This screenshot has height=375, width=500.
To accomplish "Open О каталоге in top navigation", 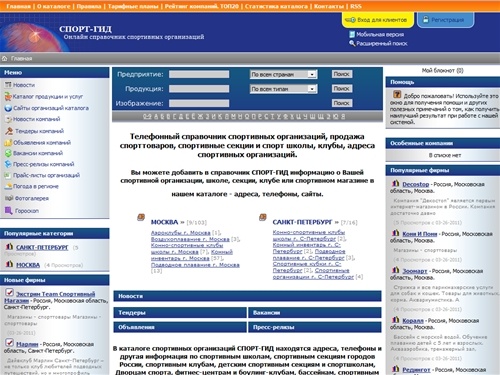I will coord(54,6).
